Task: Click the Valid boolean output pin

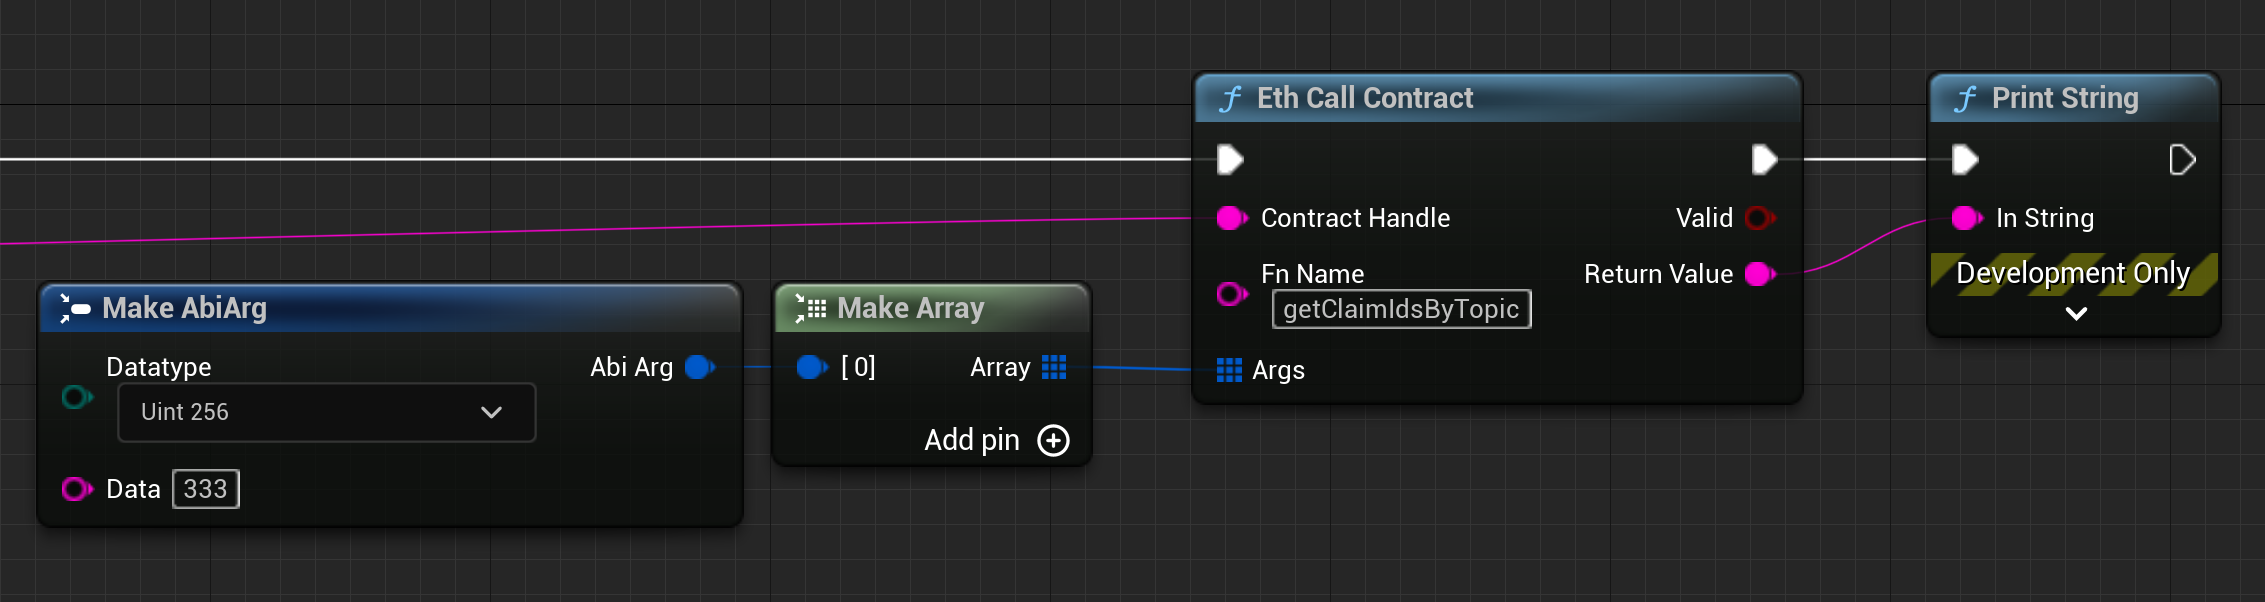Action: [1760, 218]
